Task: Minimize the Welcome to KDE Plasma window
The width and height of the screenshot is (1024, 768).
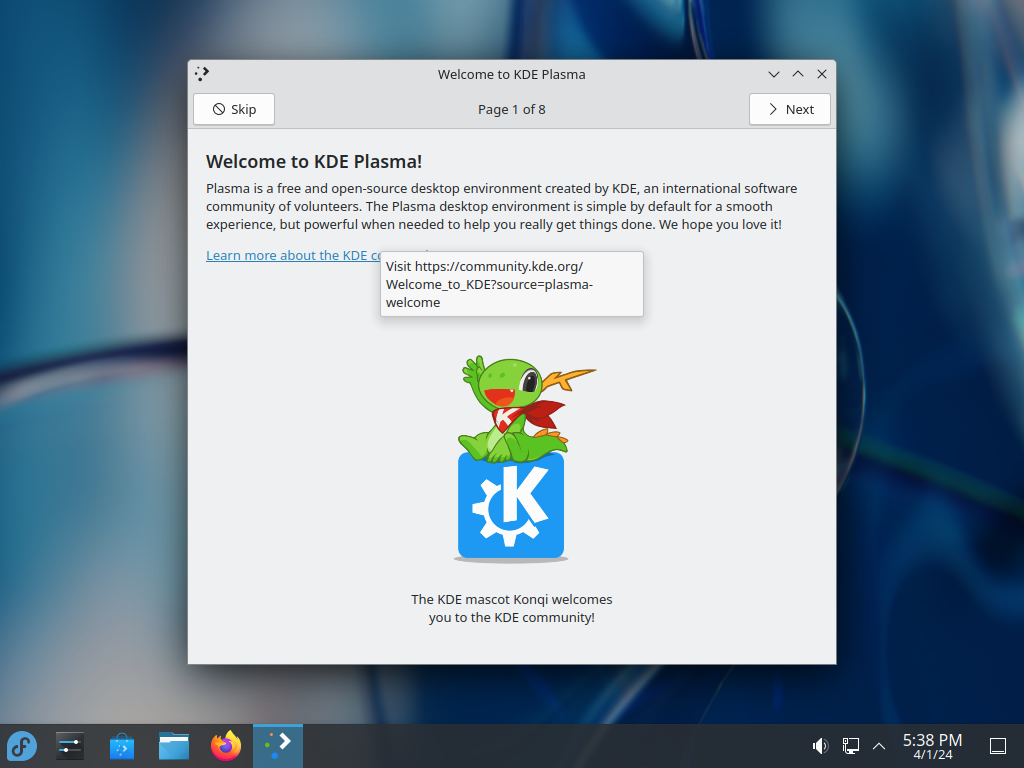Action: click(774, 74)
